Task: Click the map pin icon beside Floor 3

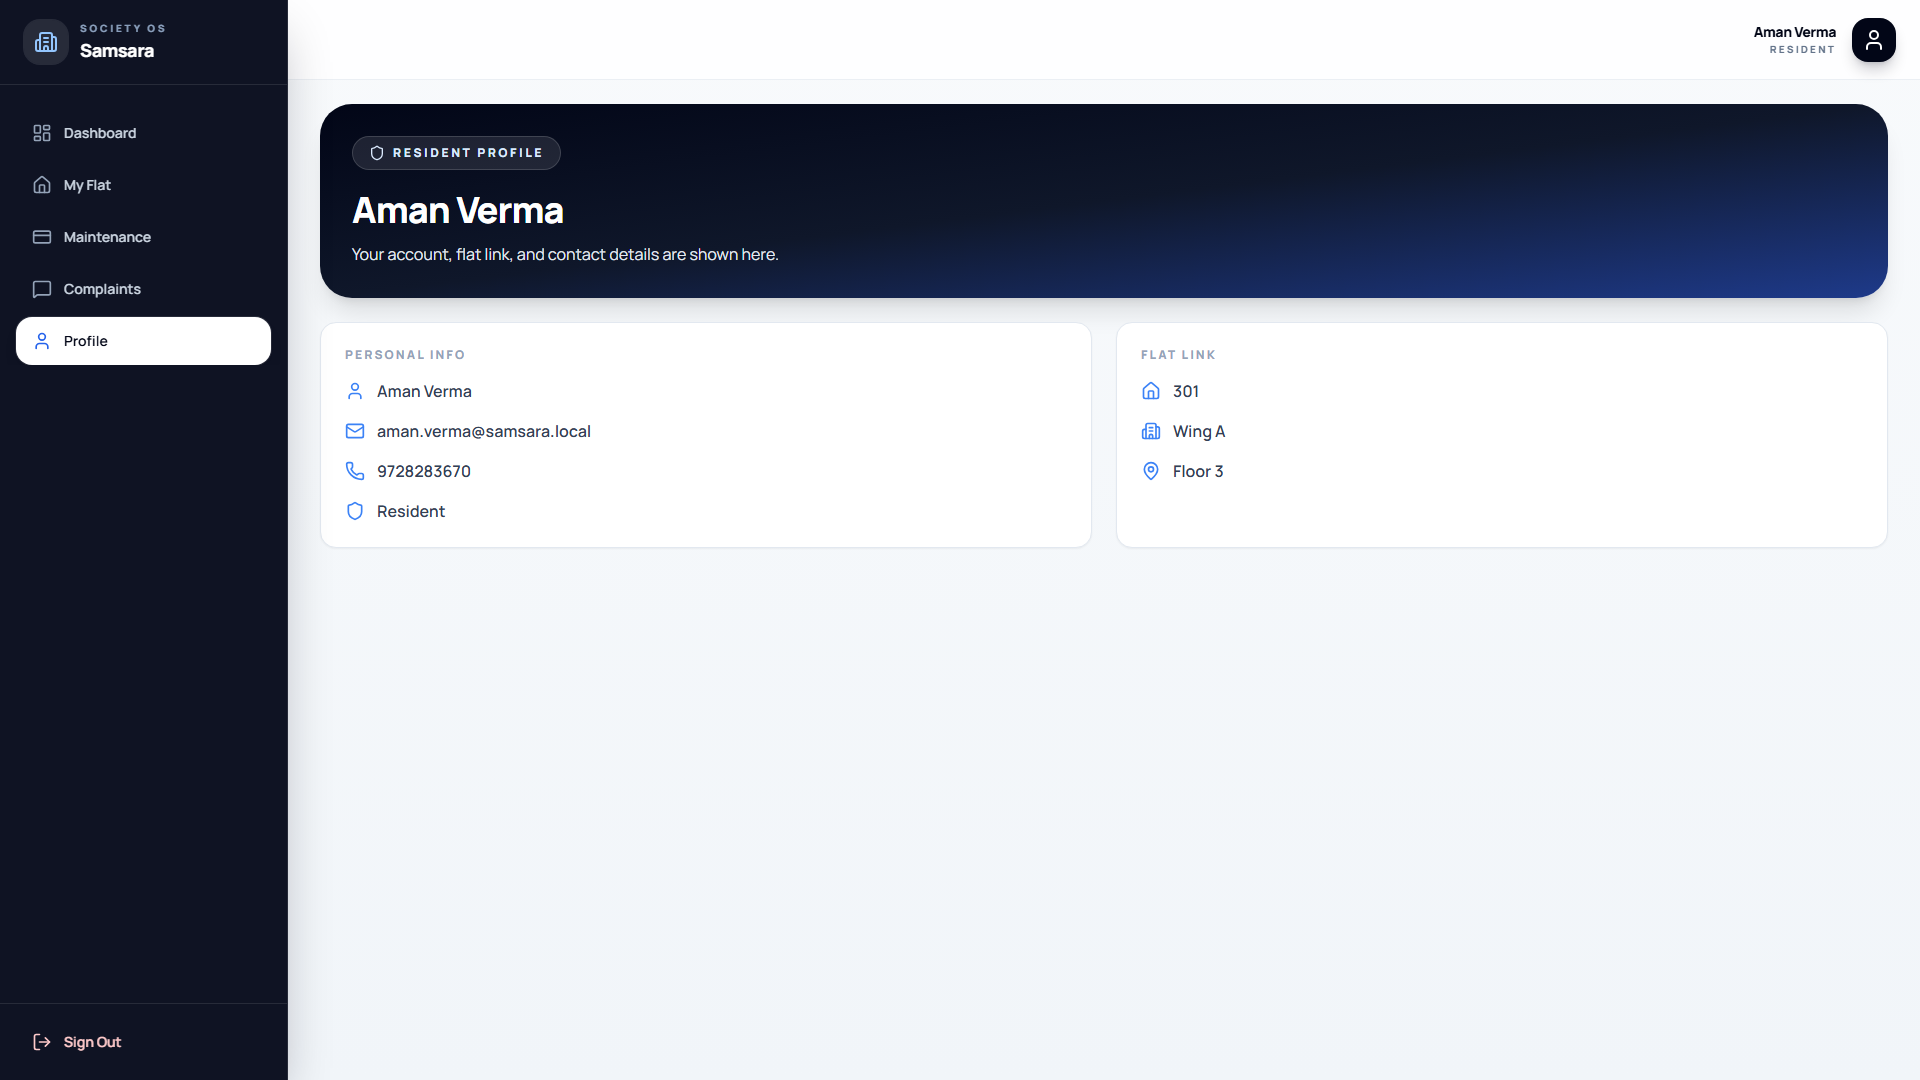Action: [1151, 471]
